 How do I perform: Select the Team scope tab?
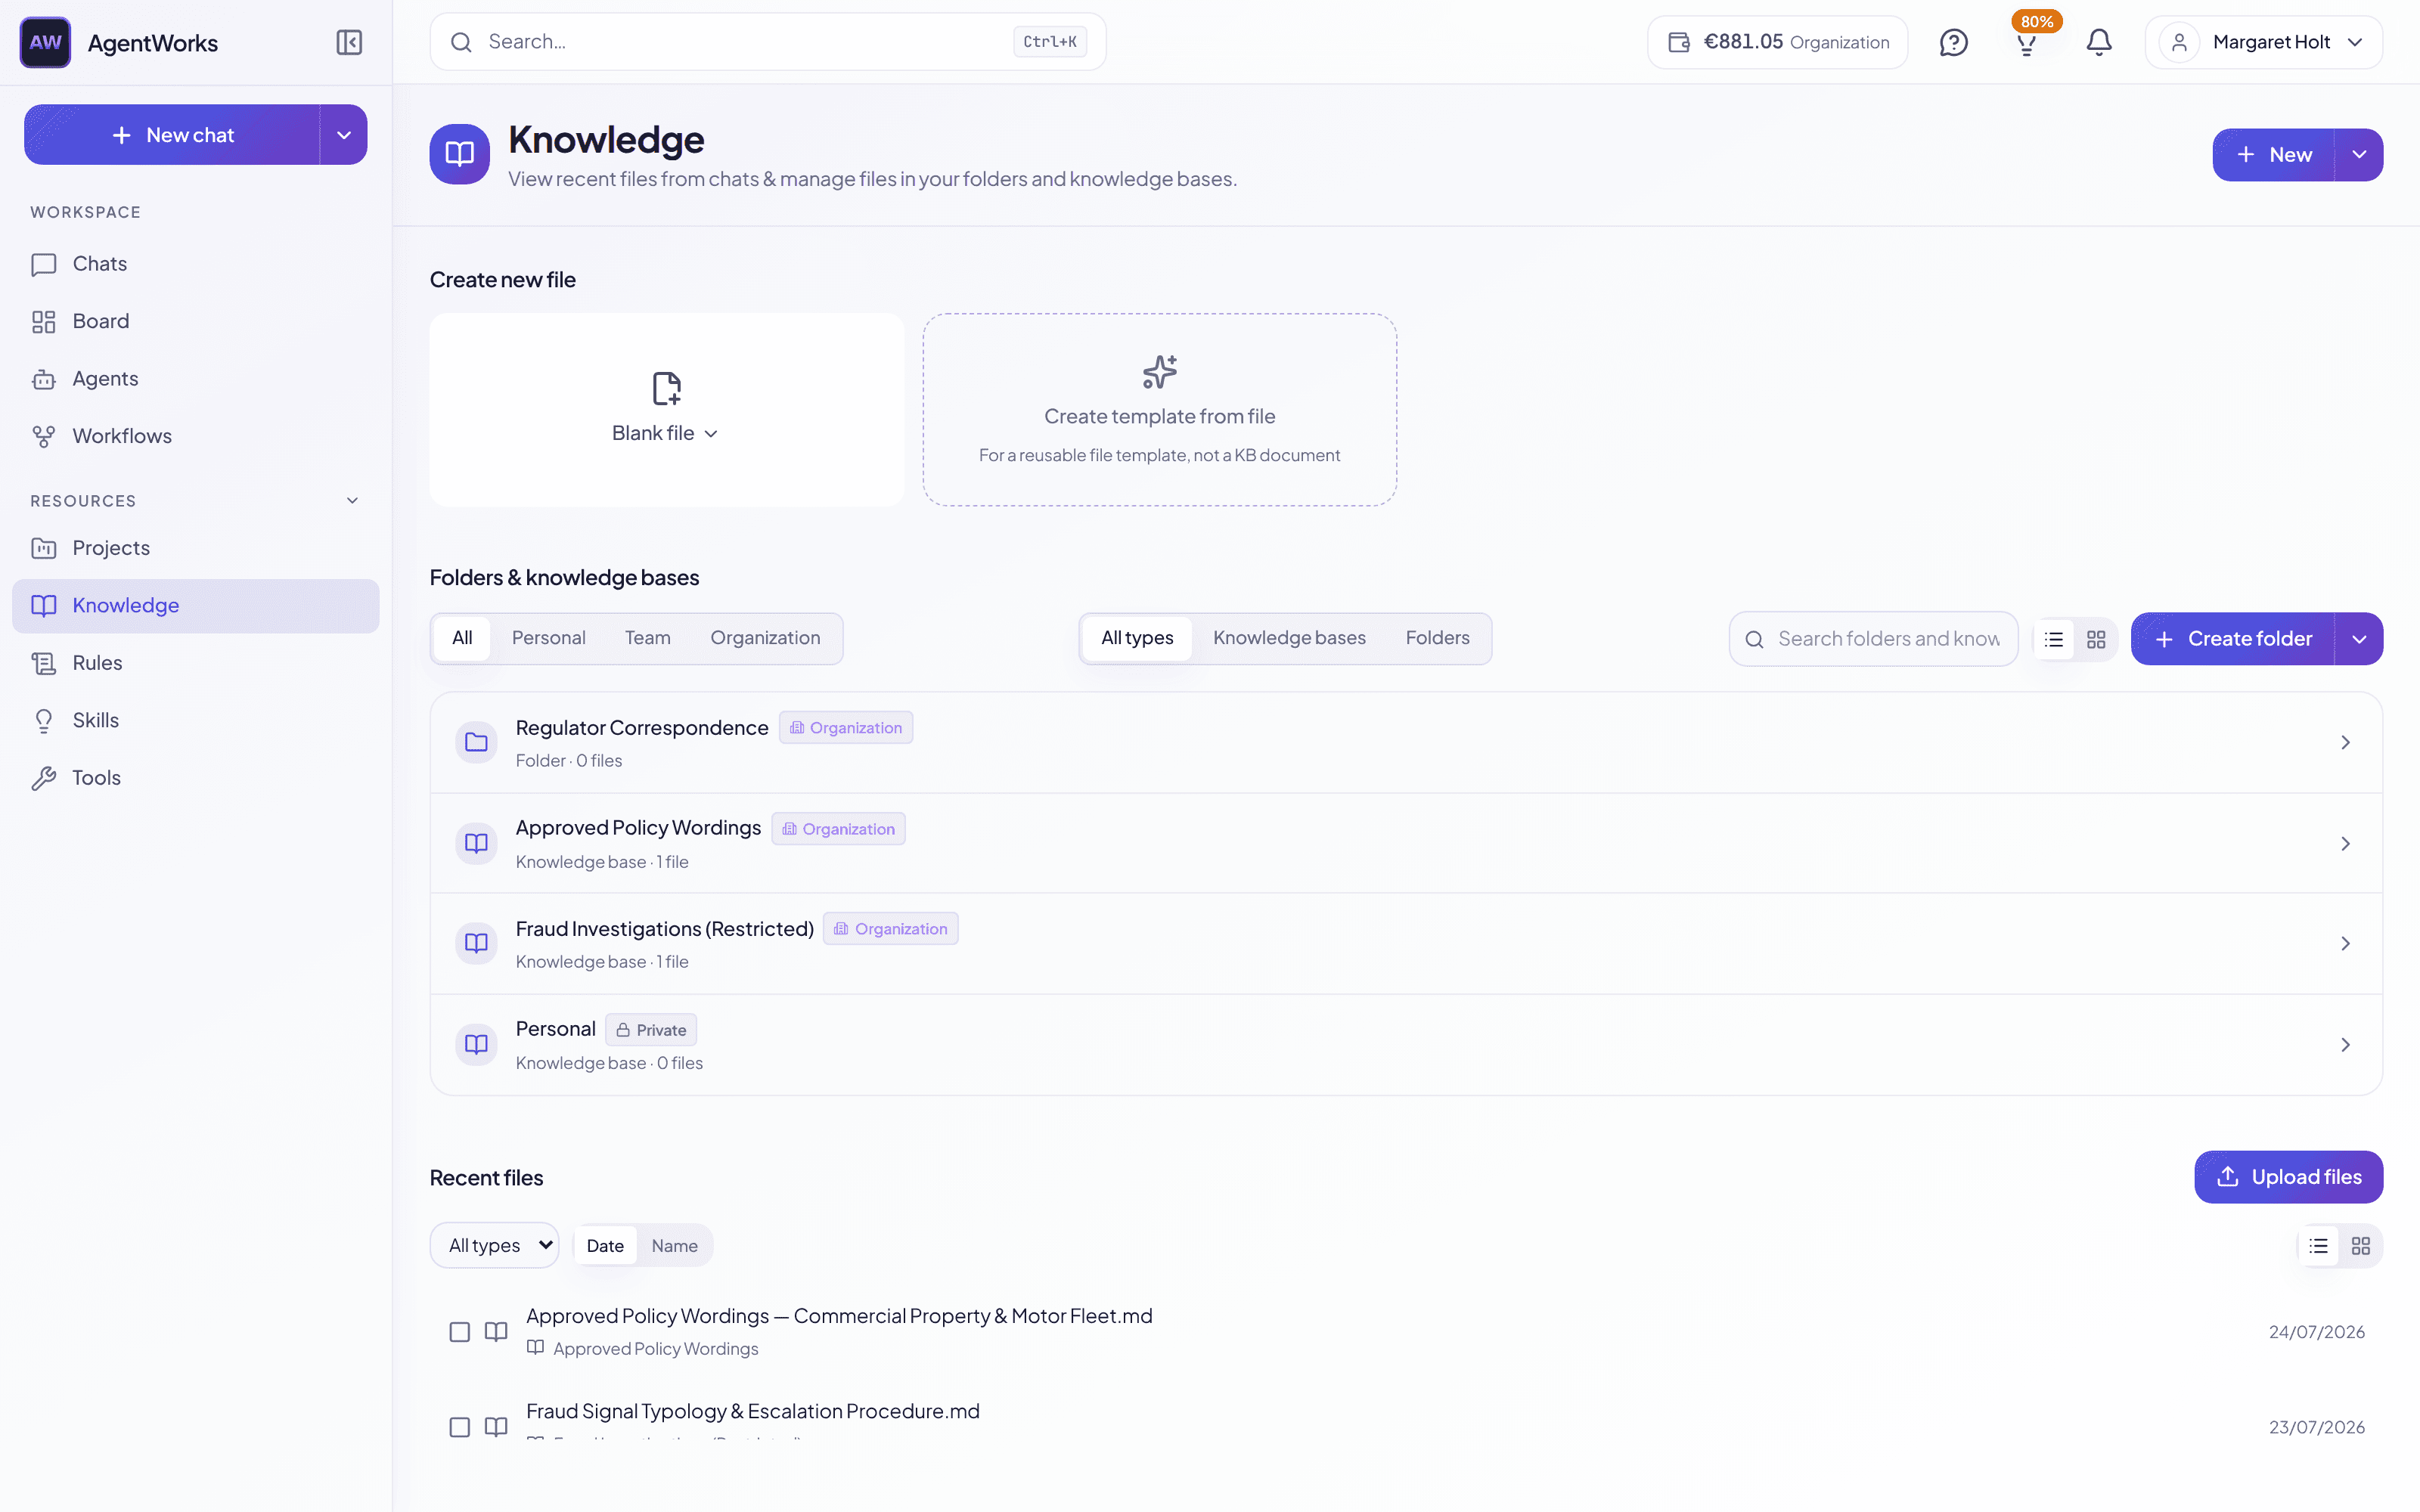(648, 638)
